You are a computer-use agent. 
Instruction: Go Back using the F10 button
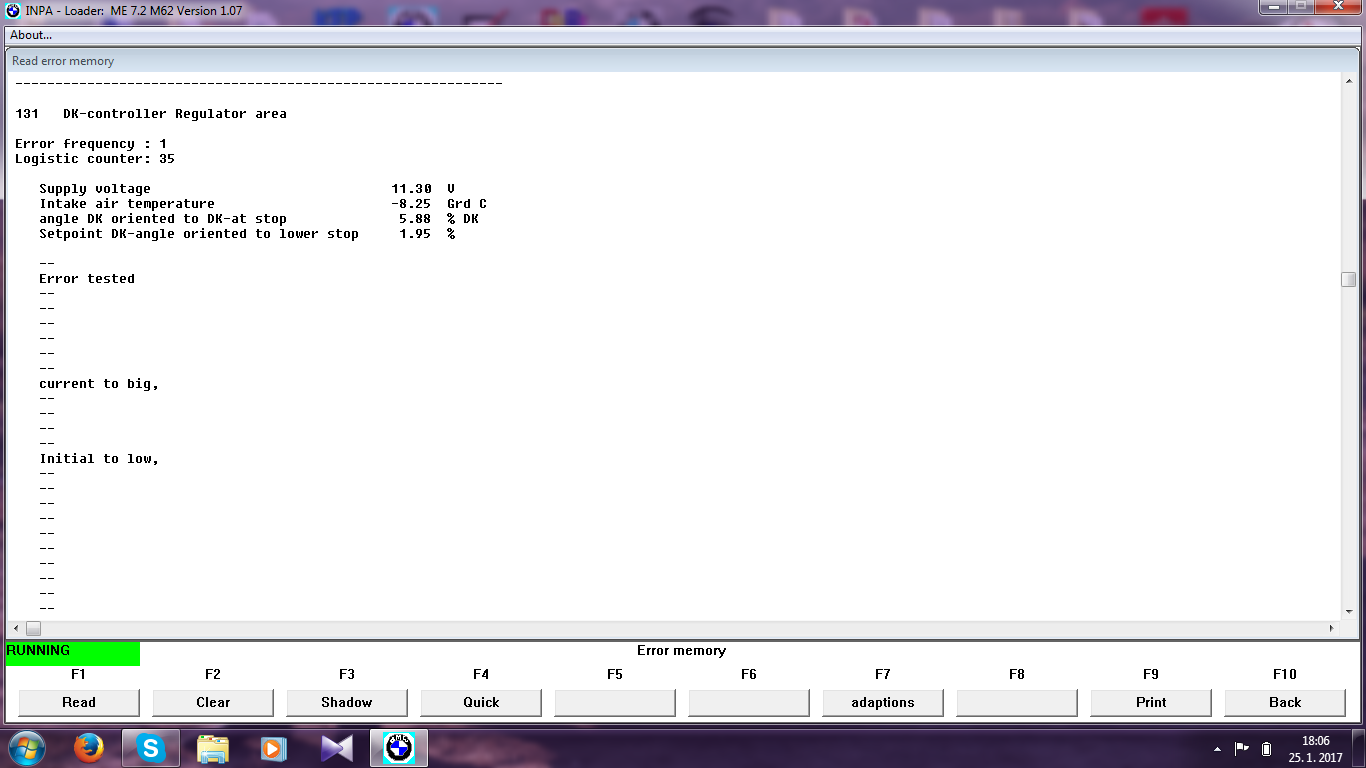[1285, 702]
